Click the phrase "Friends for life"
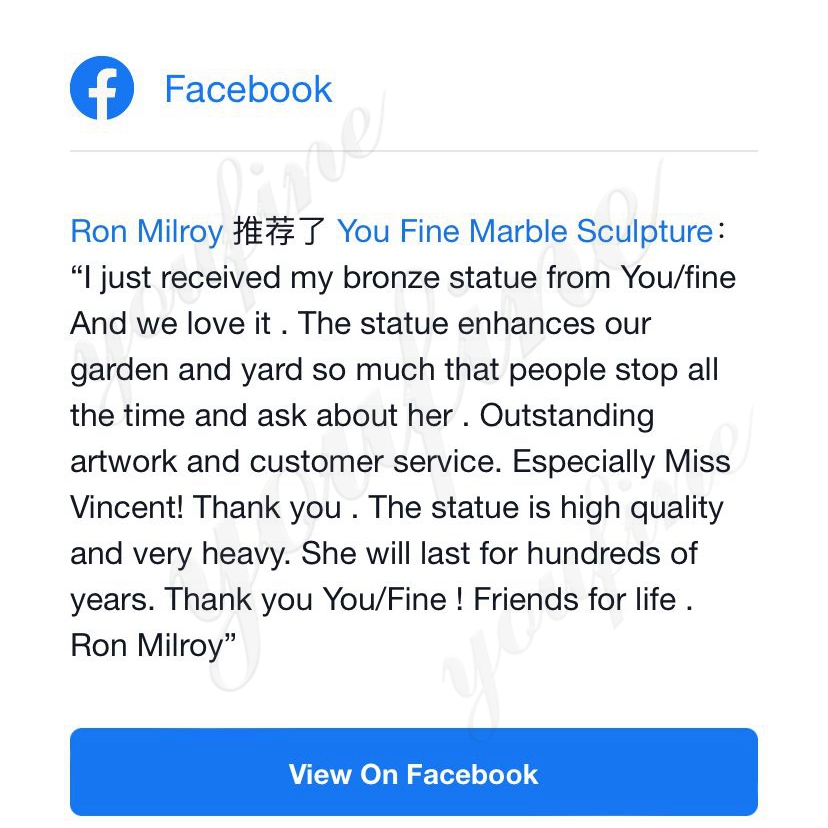Viewport: 828px width, 828px height. pos(575,599)
